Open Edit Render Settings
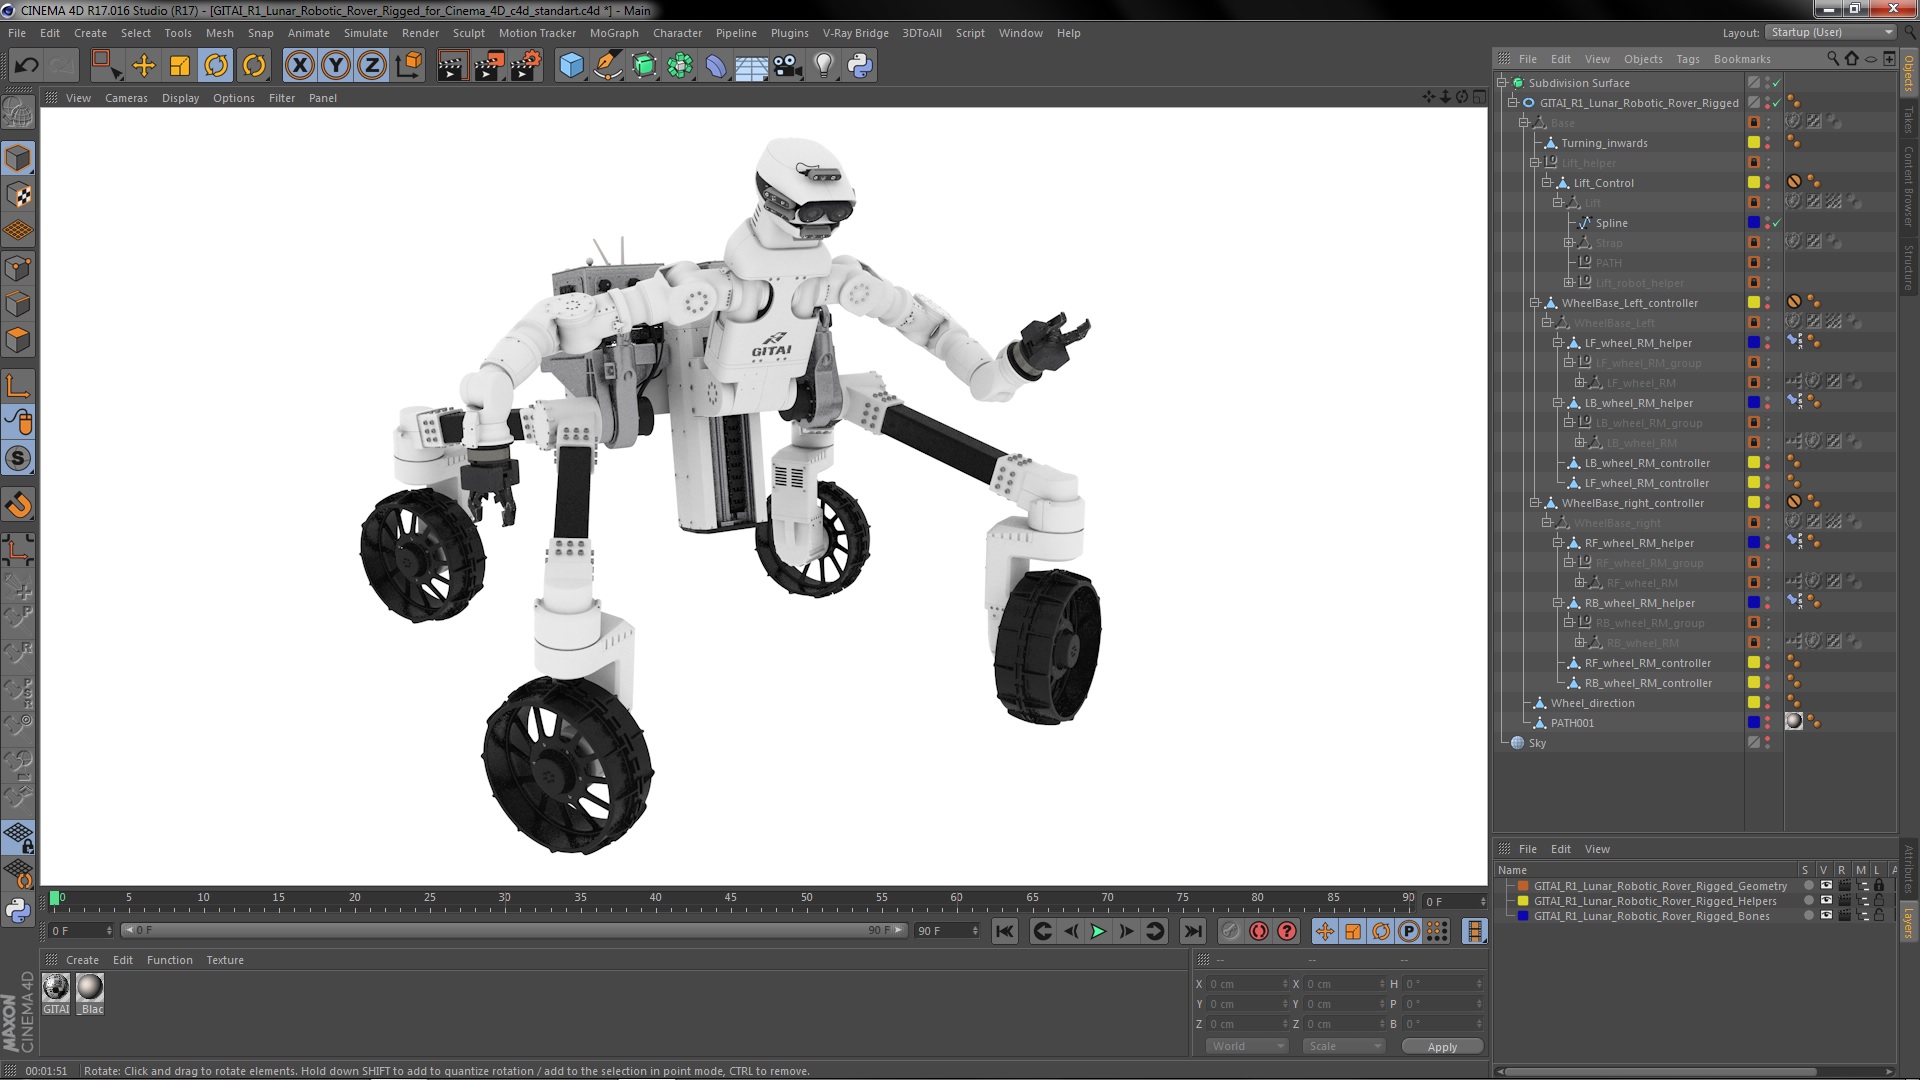Image resolution: width=1920 pixels, height=1080 pixels. coord(526,66)
